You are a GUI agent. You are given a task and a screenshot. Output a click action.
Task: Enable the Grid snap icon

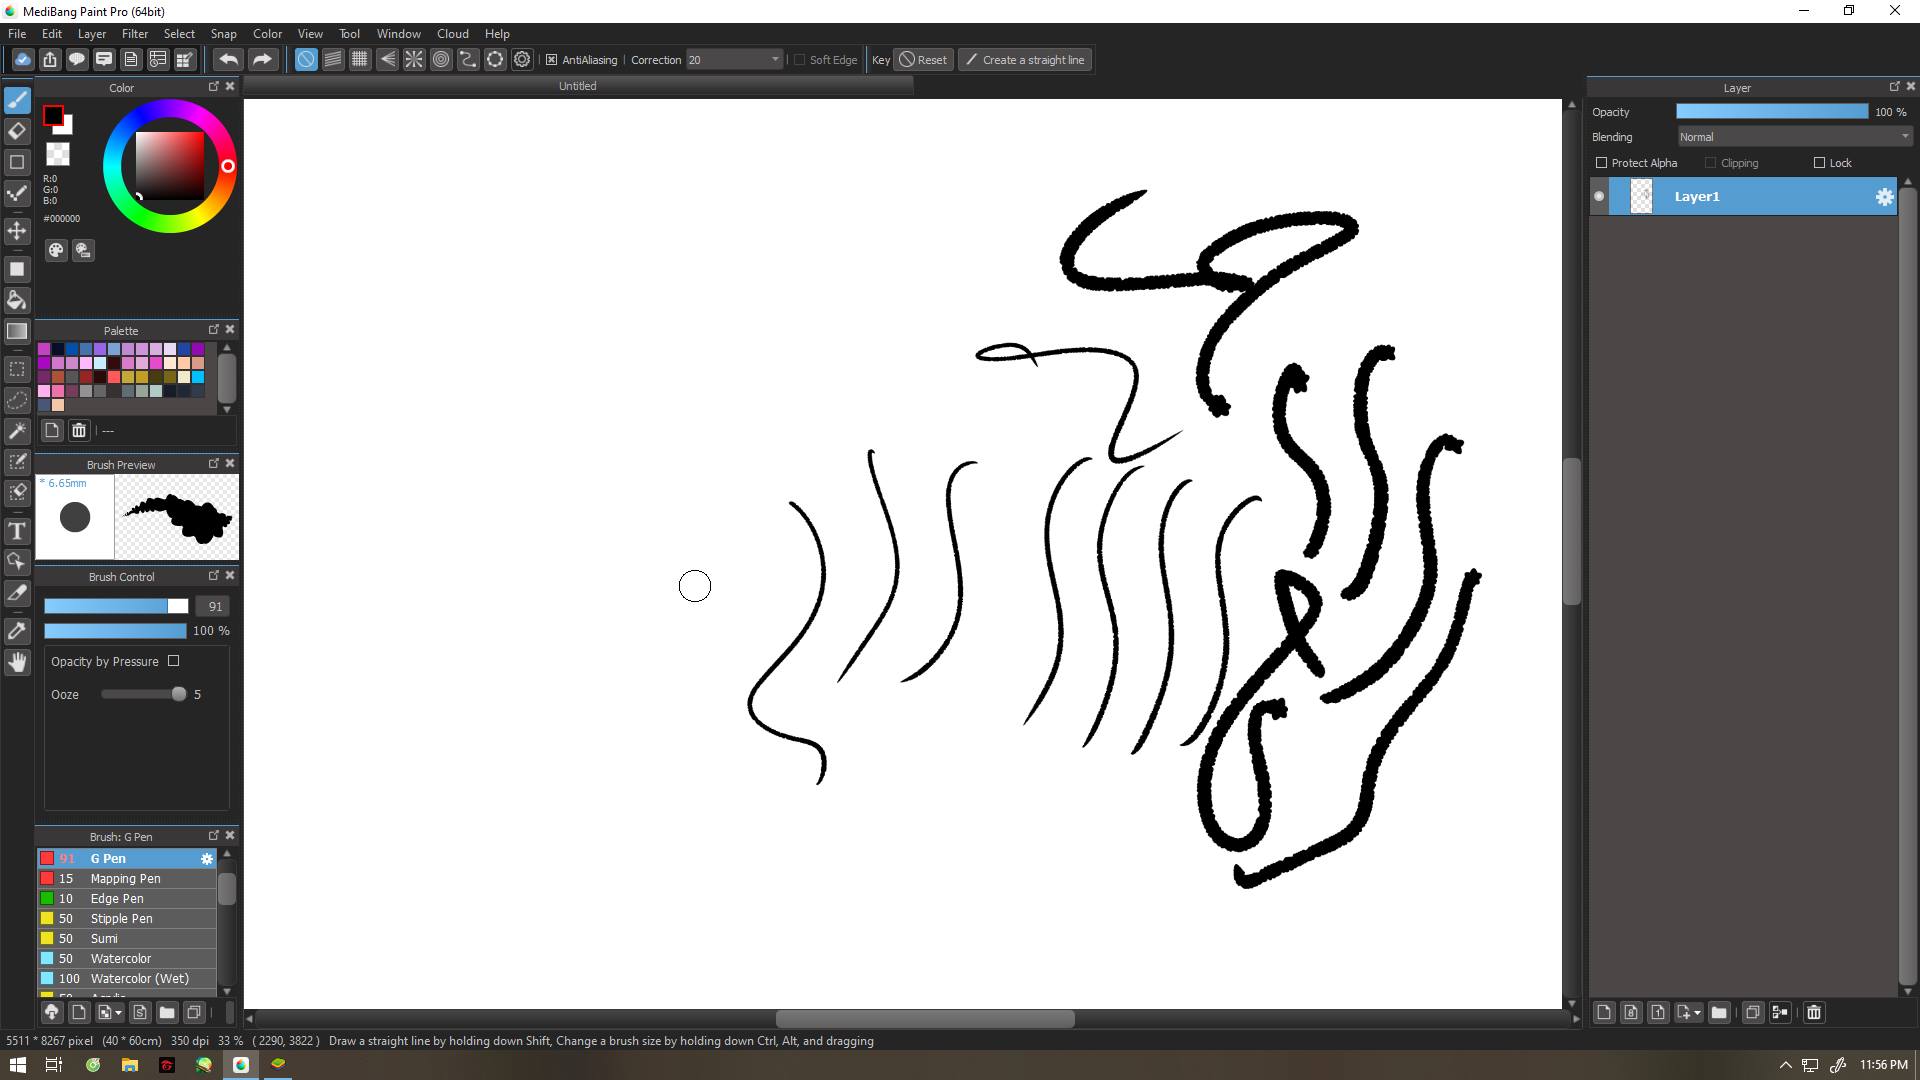coord(360,60)
